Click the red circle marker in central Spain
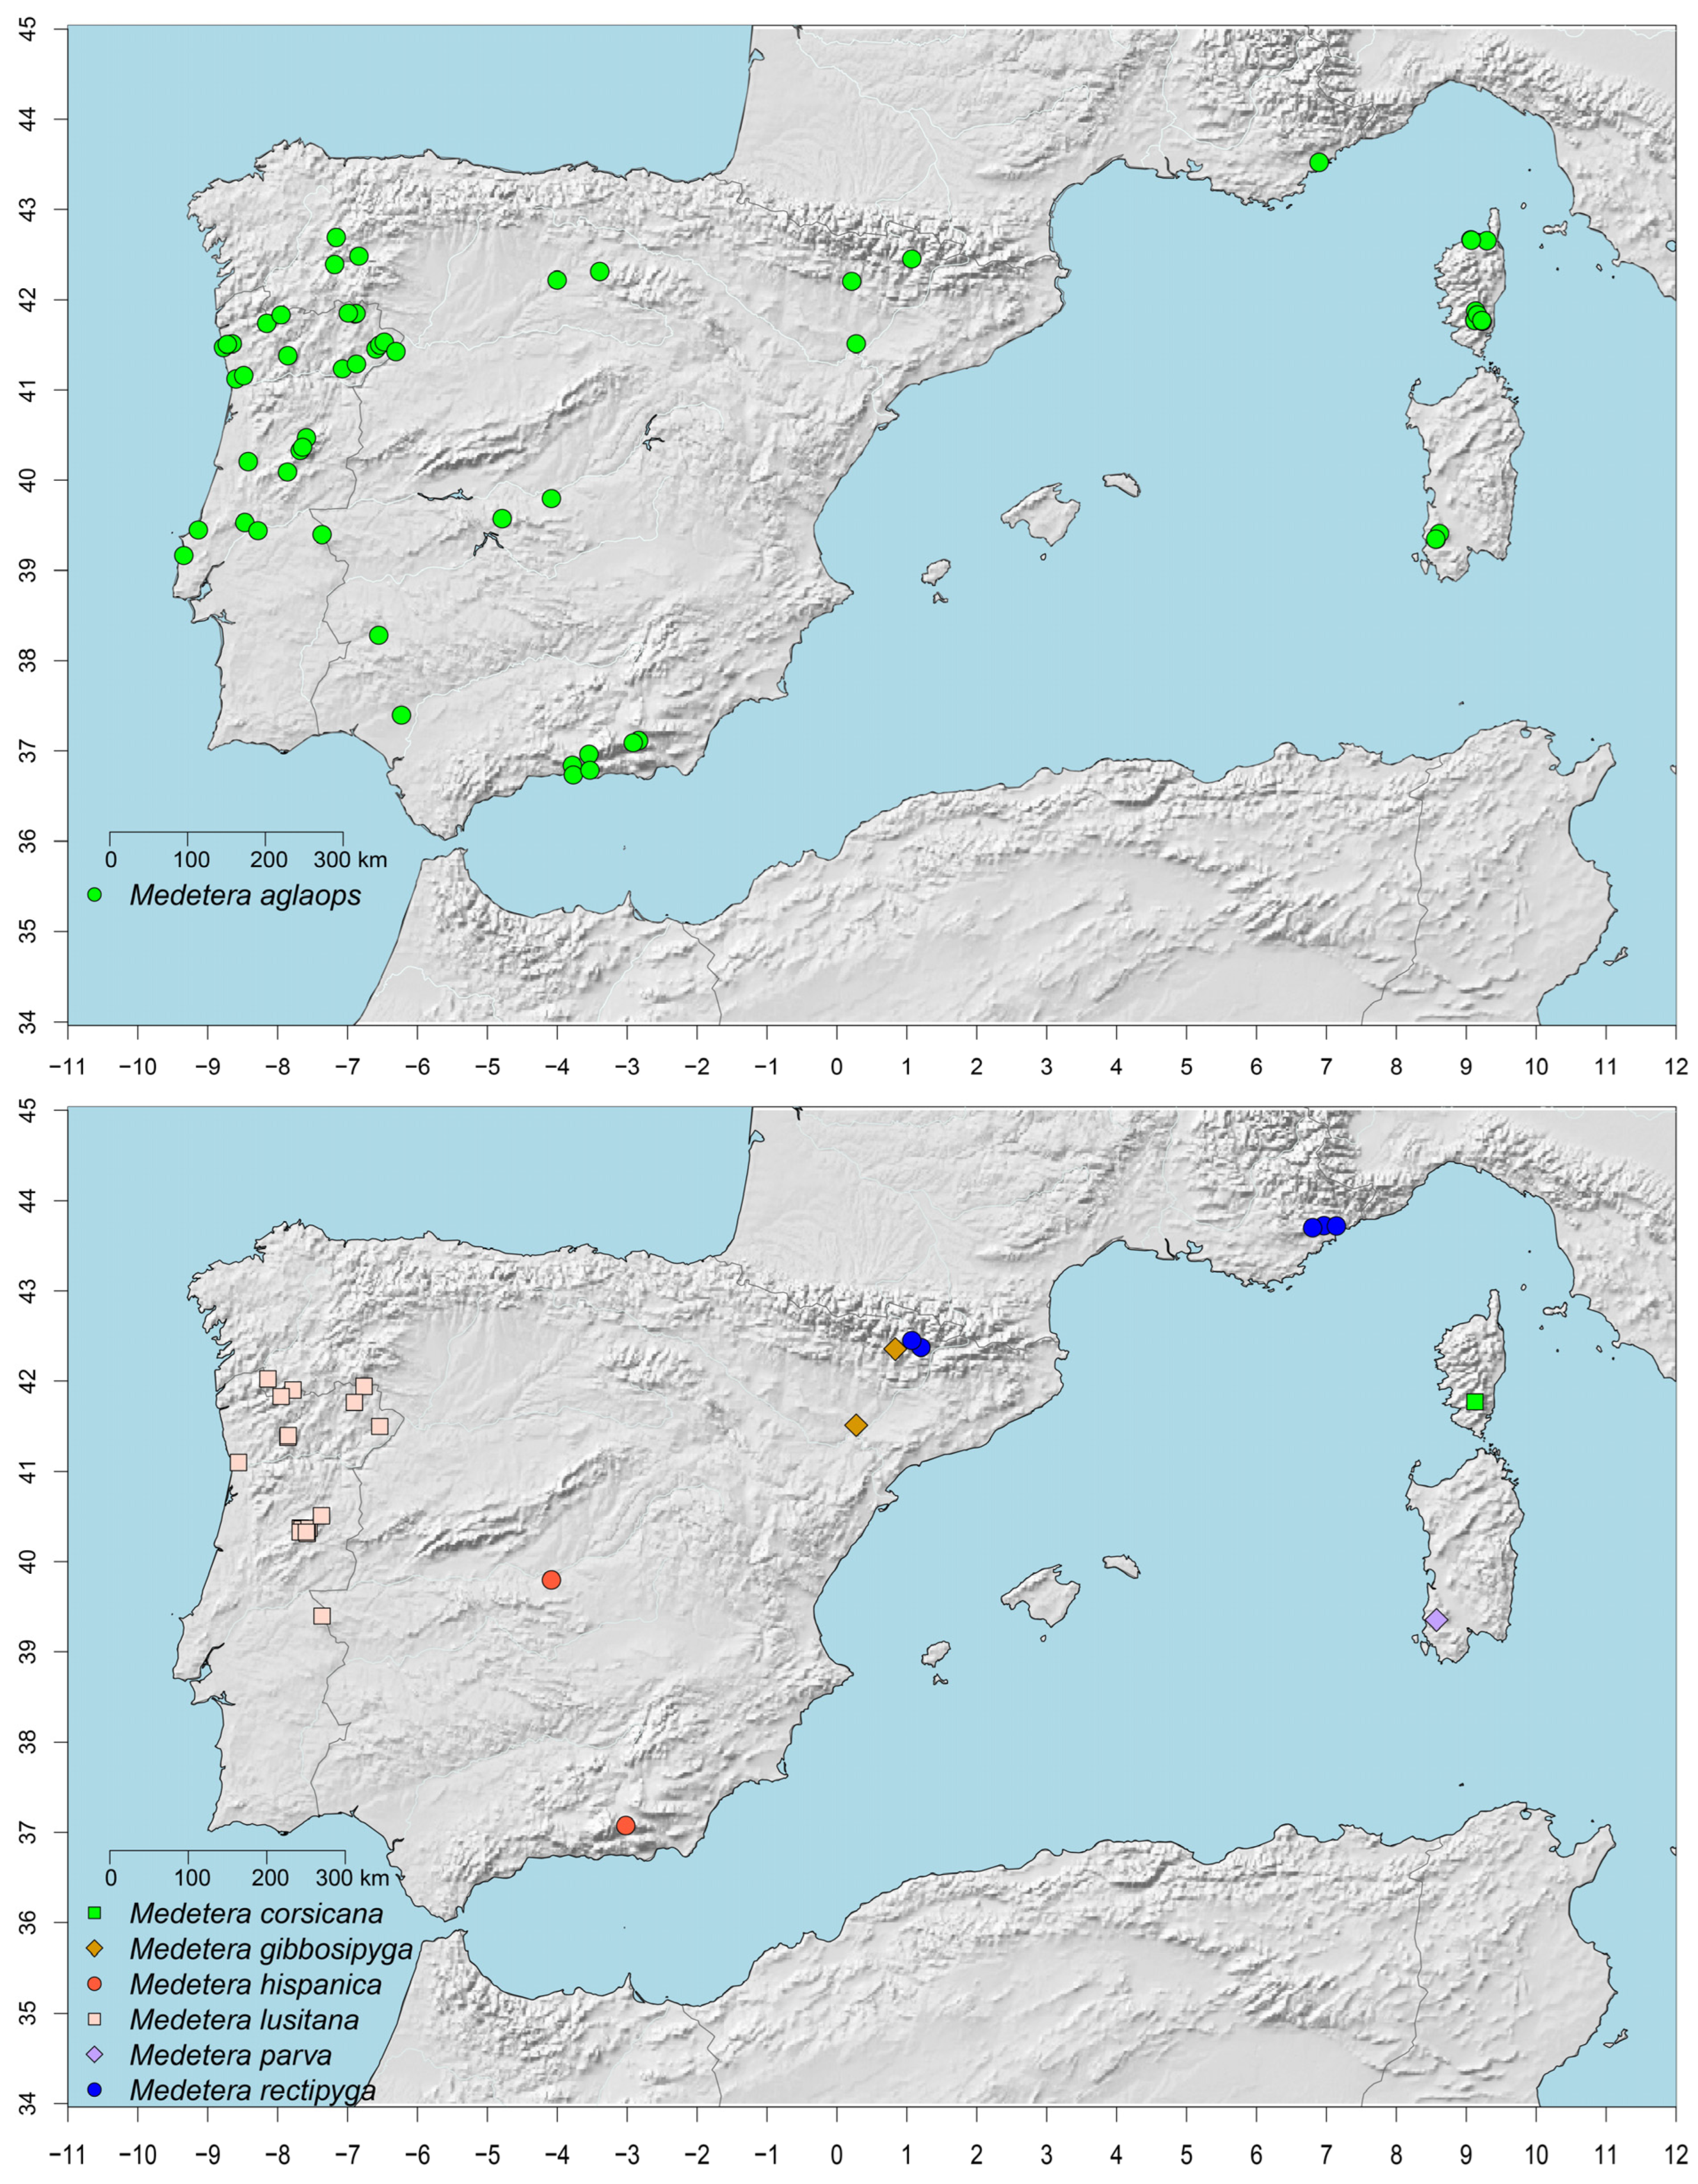This screenshot has width=1698, height=2184. point(551,1580)
